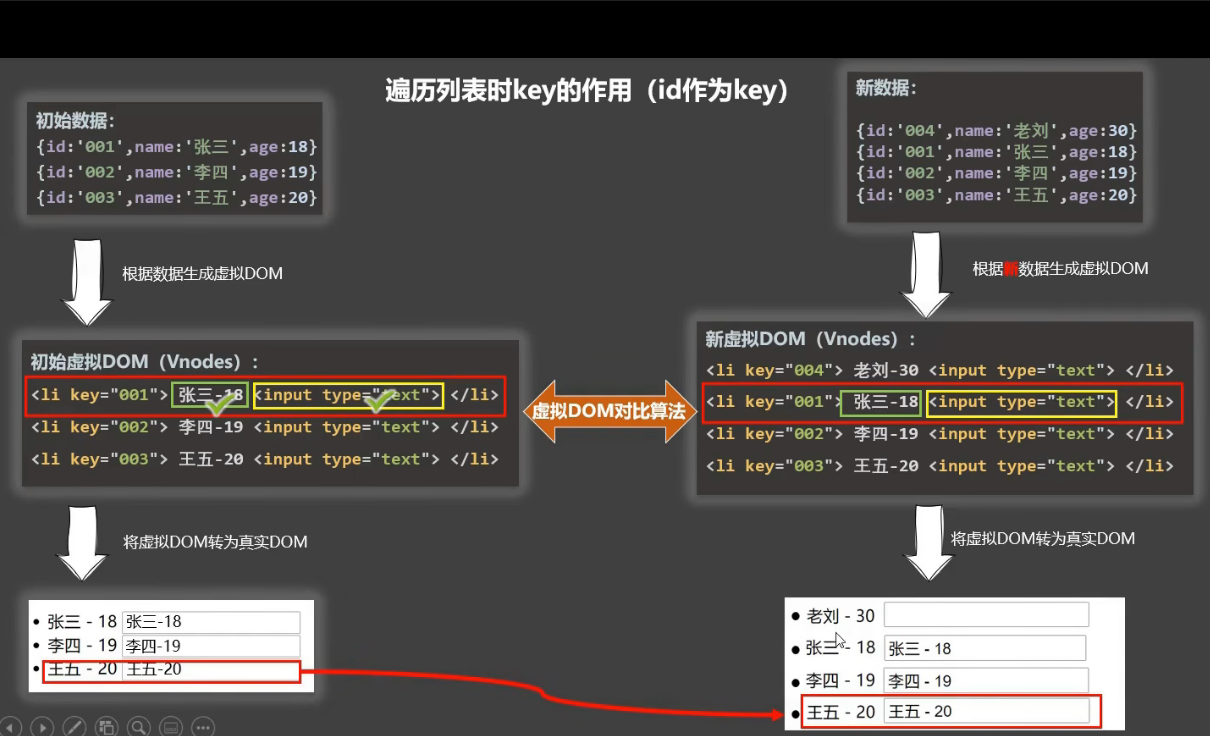Click li key="002" line in 新虚拟DOM
This screenshot has width=1210, height=736.
pos(940,434)
